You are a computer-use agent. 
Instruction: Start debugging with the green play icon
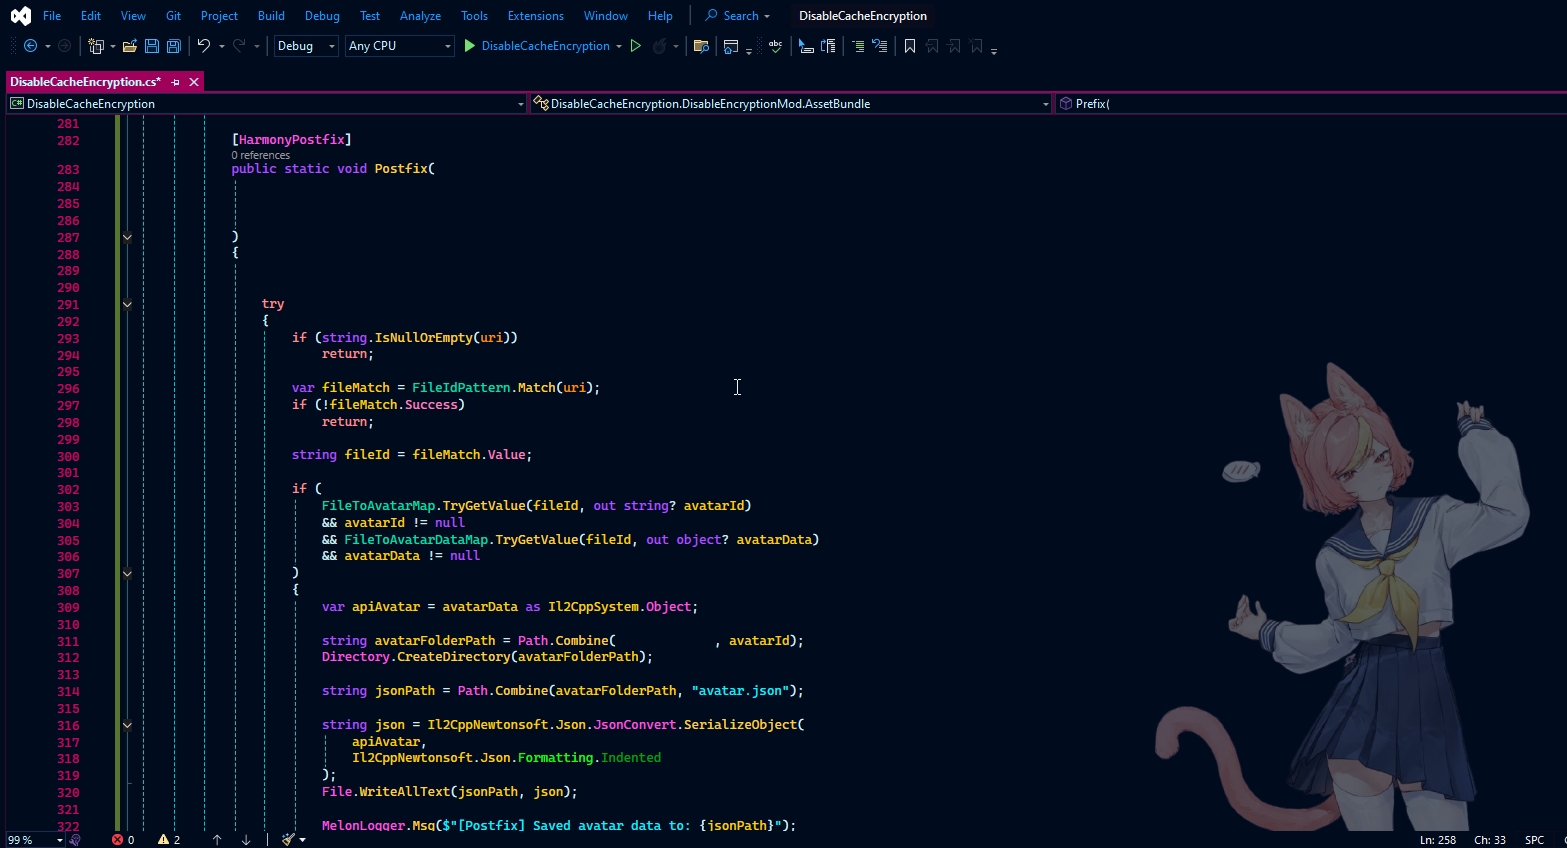469,46
